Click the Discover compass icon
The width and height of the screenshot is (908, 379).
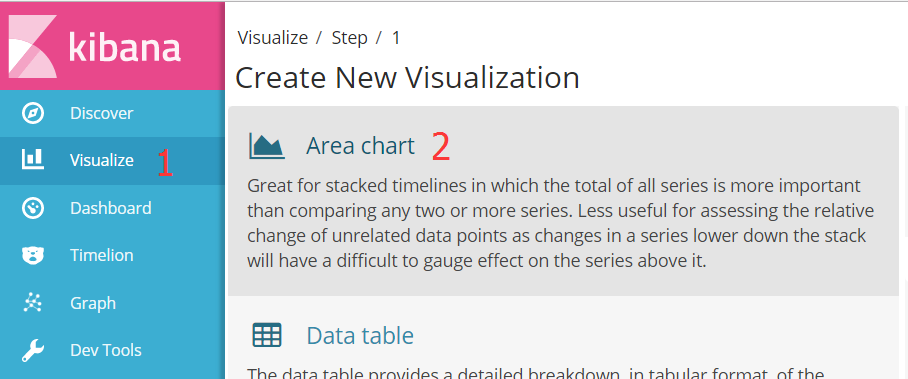(x=32, y=113)
